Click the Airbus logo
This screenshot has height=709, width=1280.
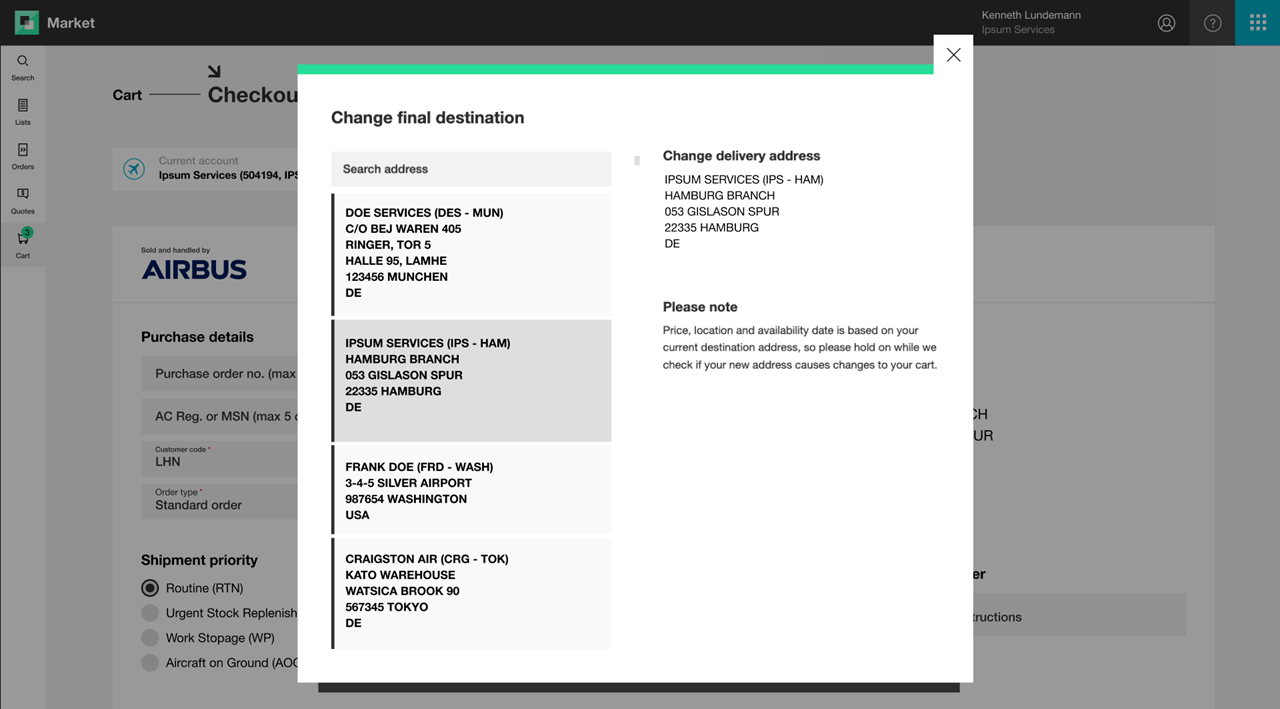194,270
